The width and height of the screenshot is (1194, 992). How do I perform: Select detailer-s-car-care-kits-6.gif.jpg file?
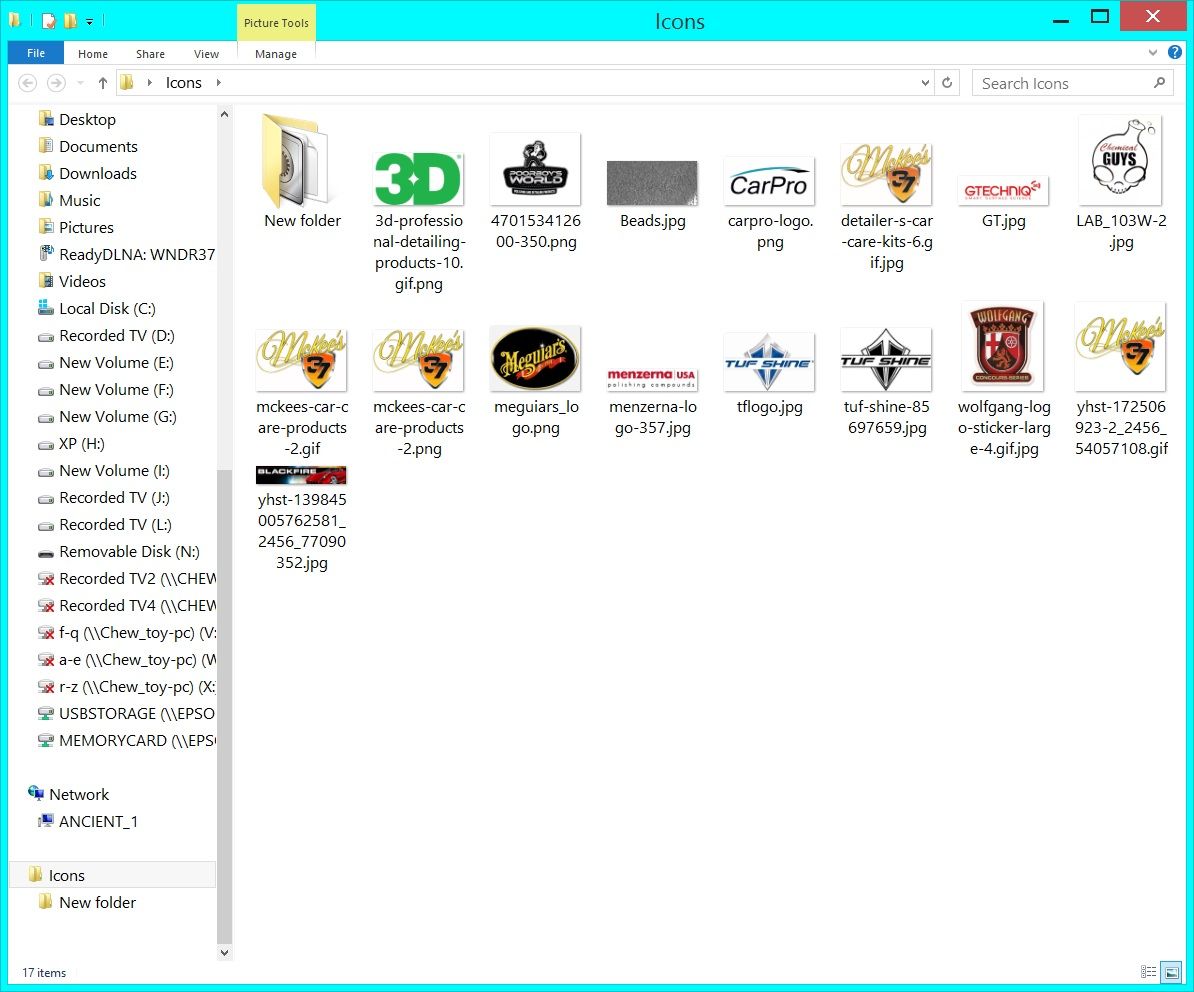[x=886, y=209]
